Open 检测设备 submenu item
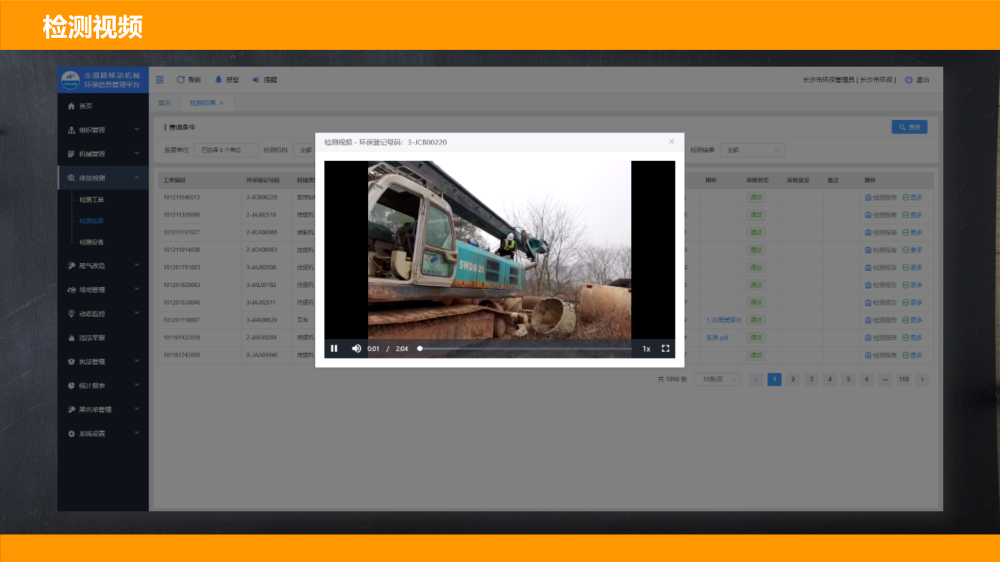The width and height of the screenshot is (1000, 562). point(91,242)
